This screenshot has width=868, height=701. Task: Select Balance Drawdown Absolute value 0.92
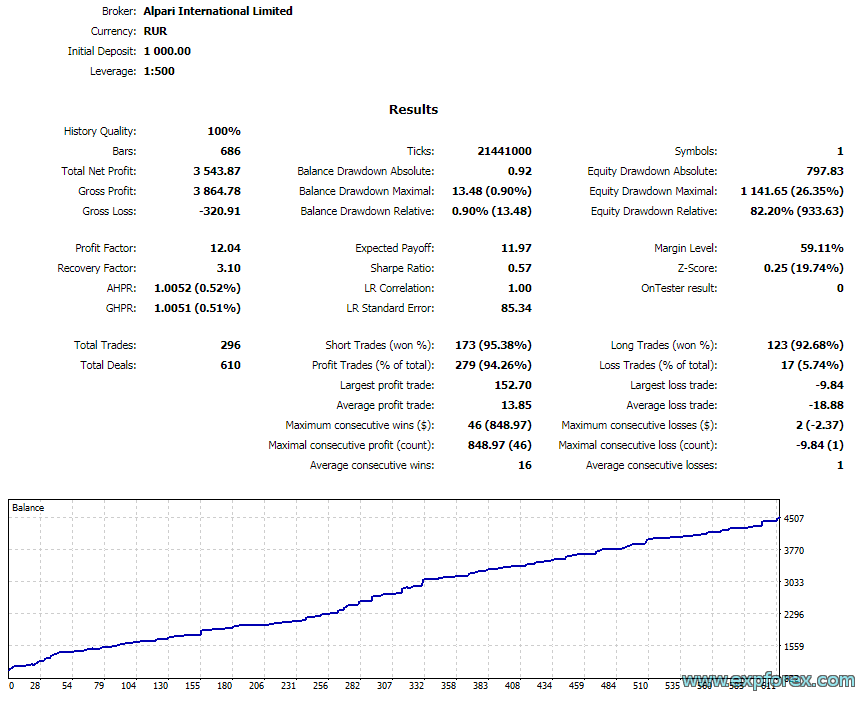coord(520,171)
